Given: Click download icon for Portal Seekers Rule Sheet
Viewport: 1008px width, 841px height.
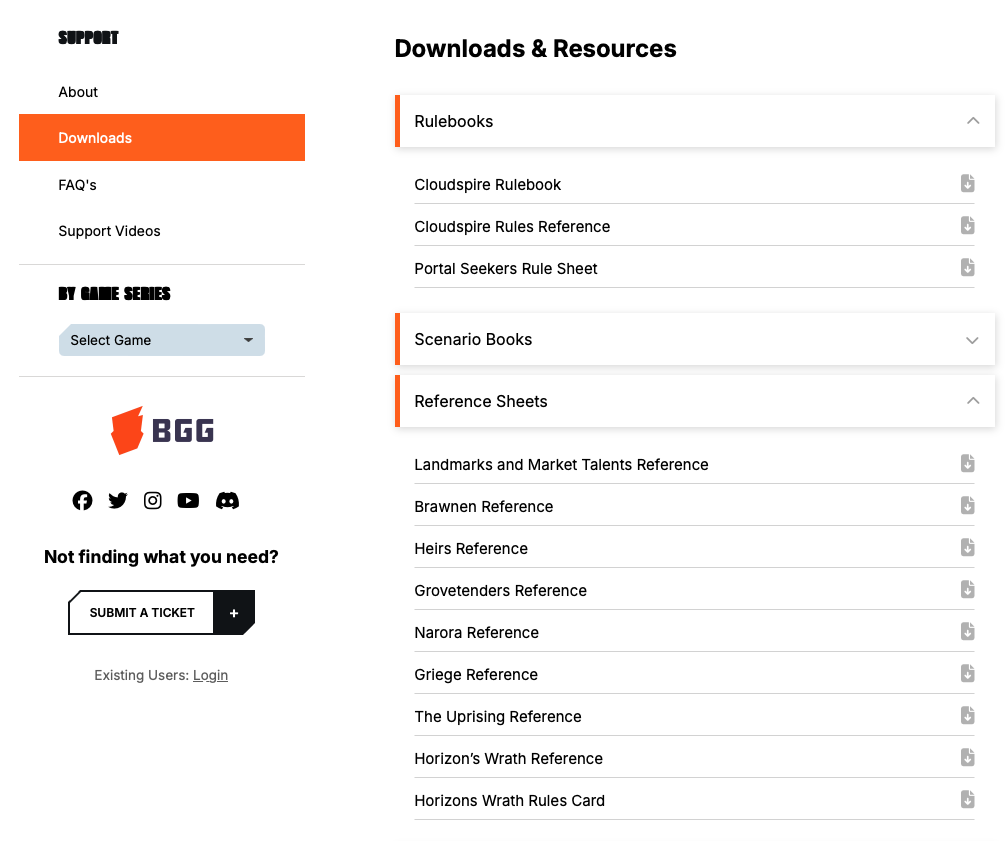Looking at the screenshot, I should pos(968,267).
